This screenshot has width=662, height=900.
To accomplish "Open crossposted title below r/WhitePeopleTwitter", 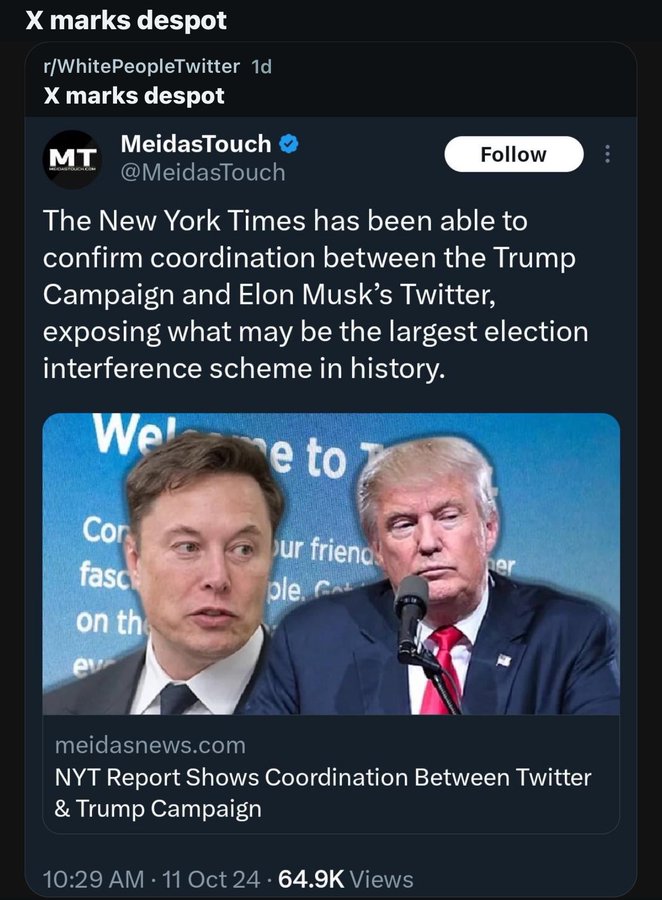I will coord(134,96).
